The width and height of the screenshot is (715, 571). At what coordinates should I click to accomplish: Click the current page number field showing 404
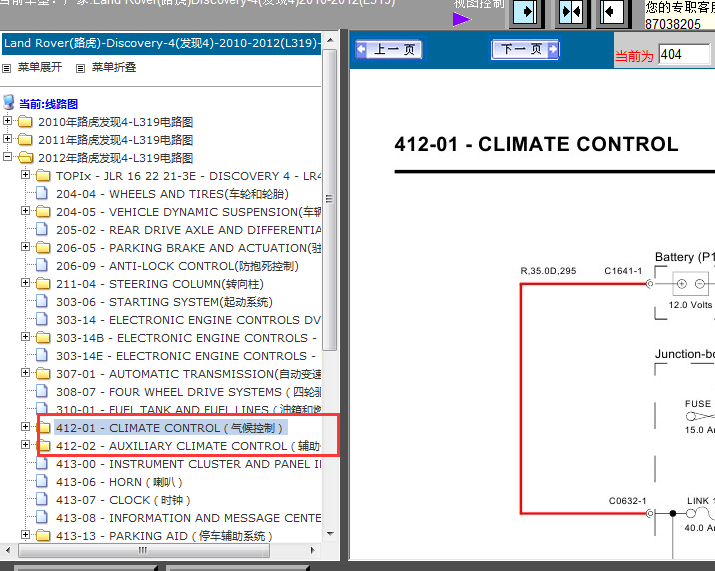click(684, 55)
